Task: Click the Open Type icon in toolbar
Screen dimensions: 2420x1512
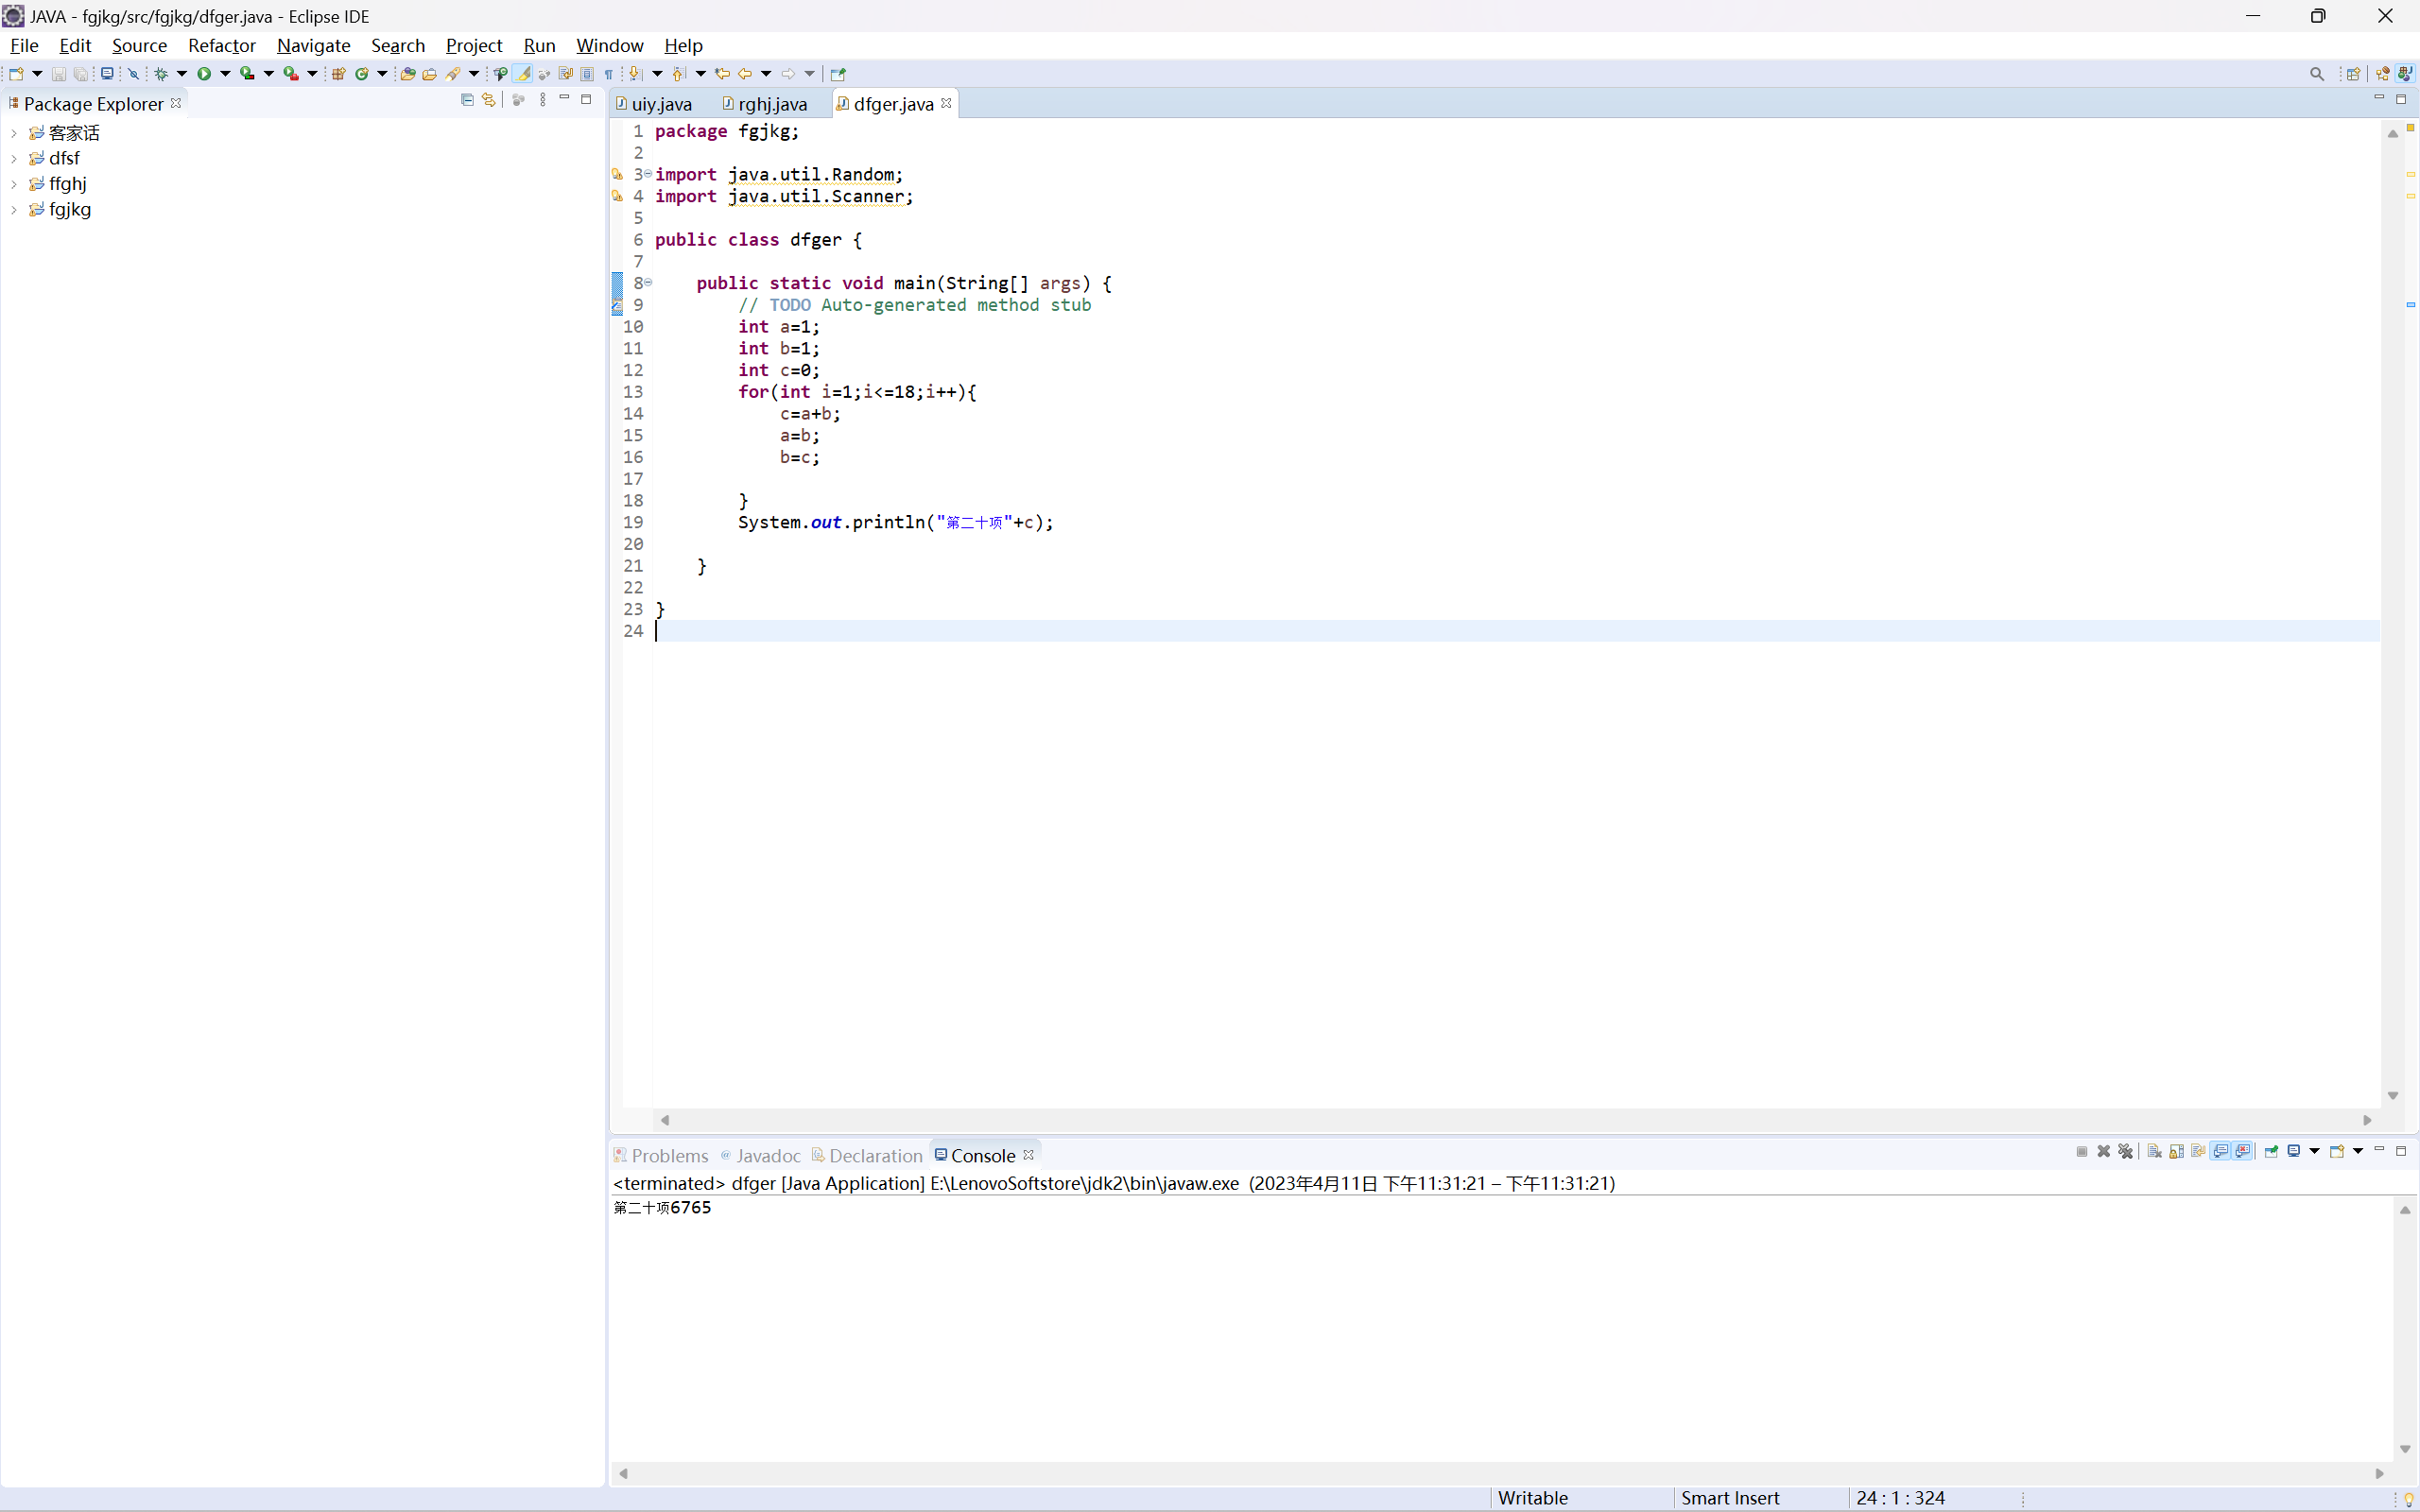Action: 407,73
